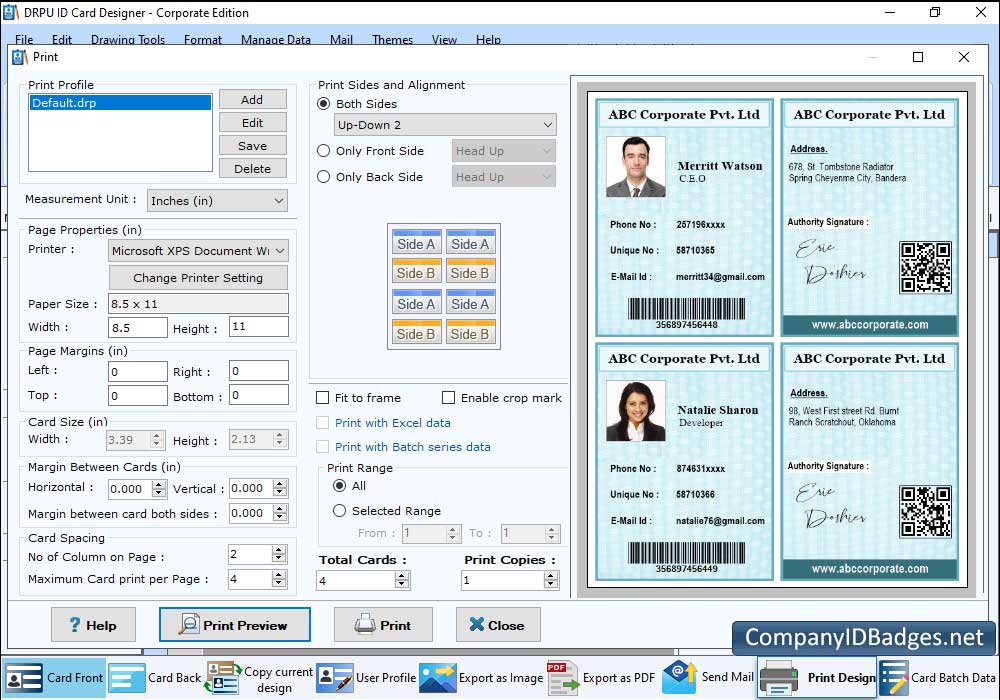Open the File menu
Screen dimensions: 1000x700
(x=24, y=40)
